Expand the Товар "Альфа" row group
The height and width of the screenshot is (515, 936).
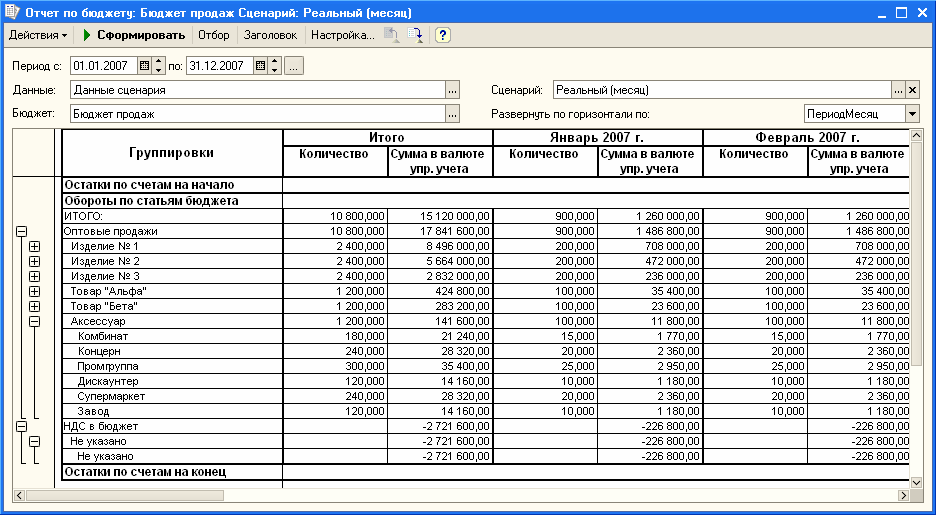34,291
